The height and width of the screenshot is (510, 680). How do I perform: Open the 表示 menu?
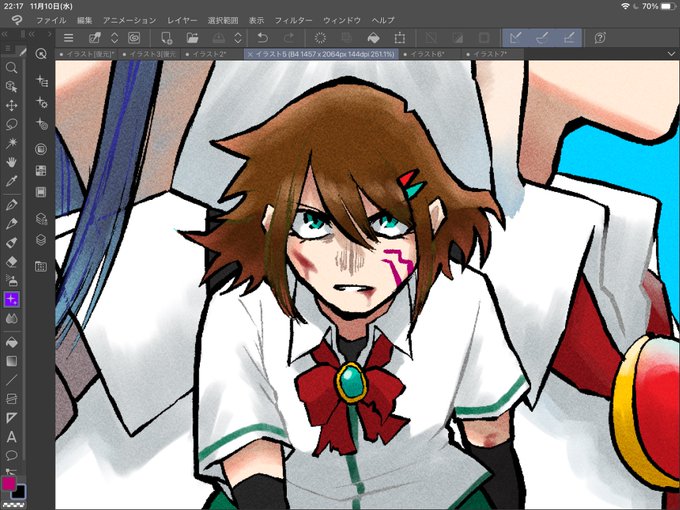tap(256, 20)
